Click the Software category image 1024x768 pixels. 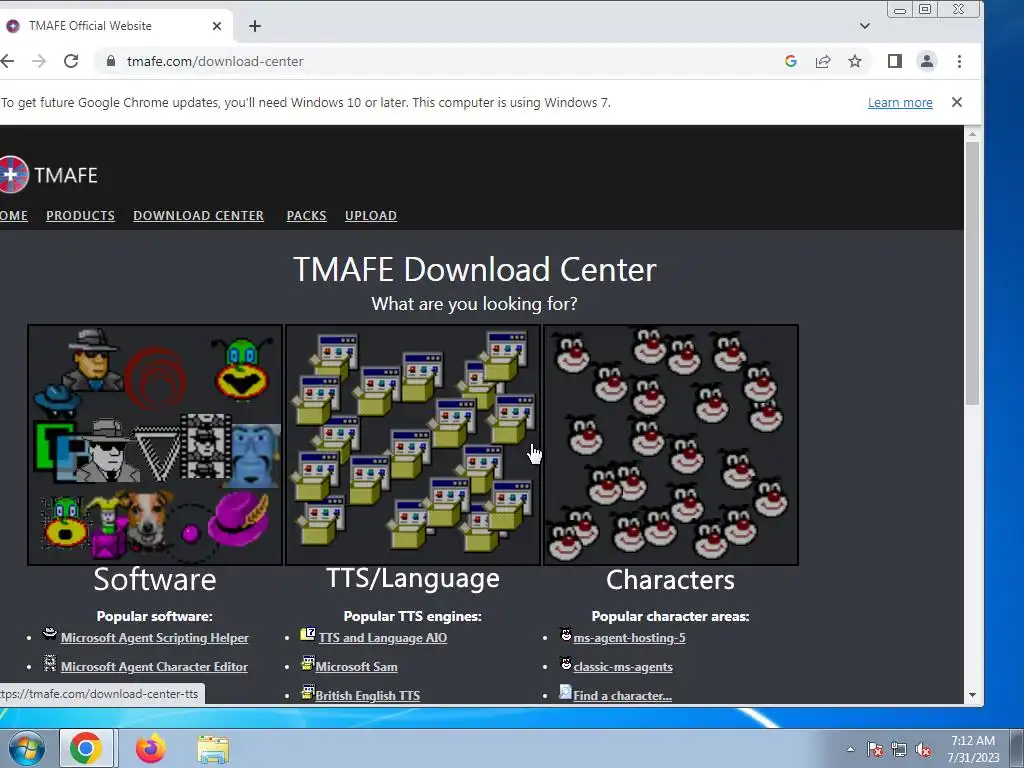(155, 445)
